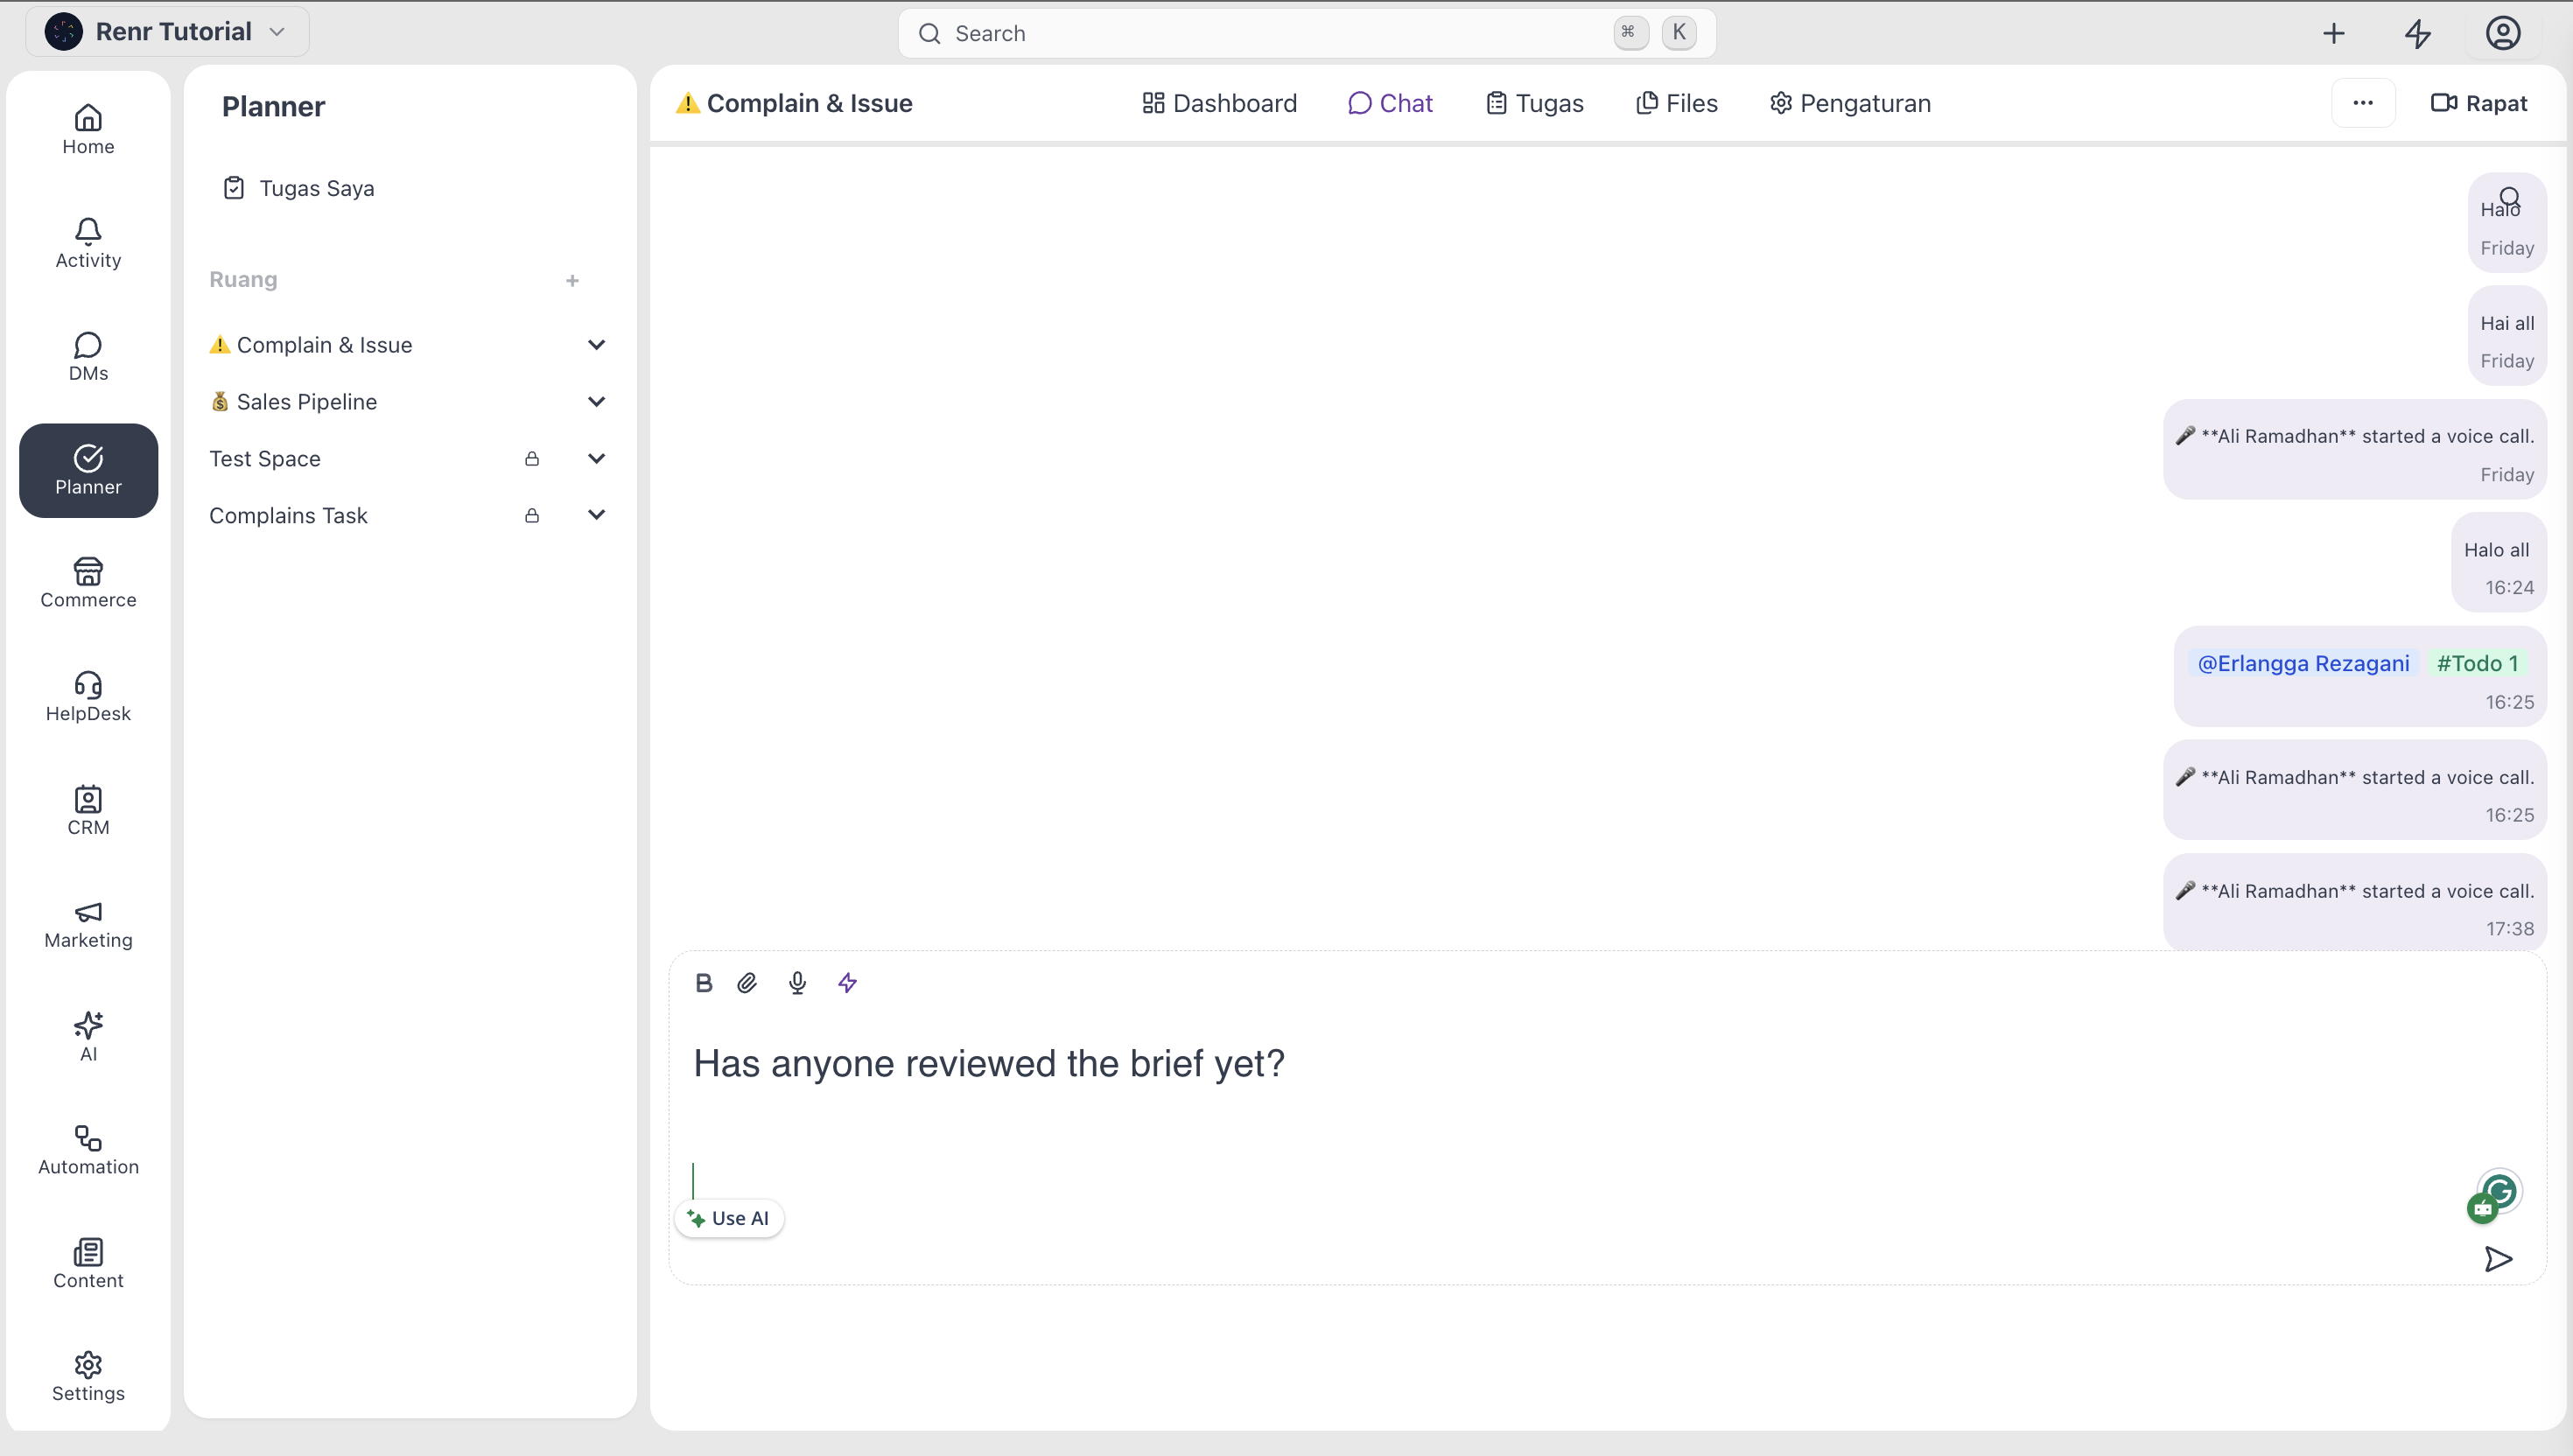
Task: Open the three-dots more options menu
Action: 2363,103
